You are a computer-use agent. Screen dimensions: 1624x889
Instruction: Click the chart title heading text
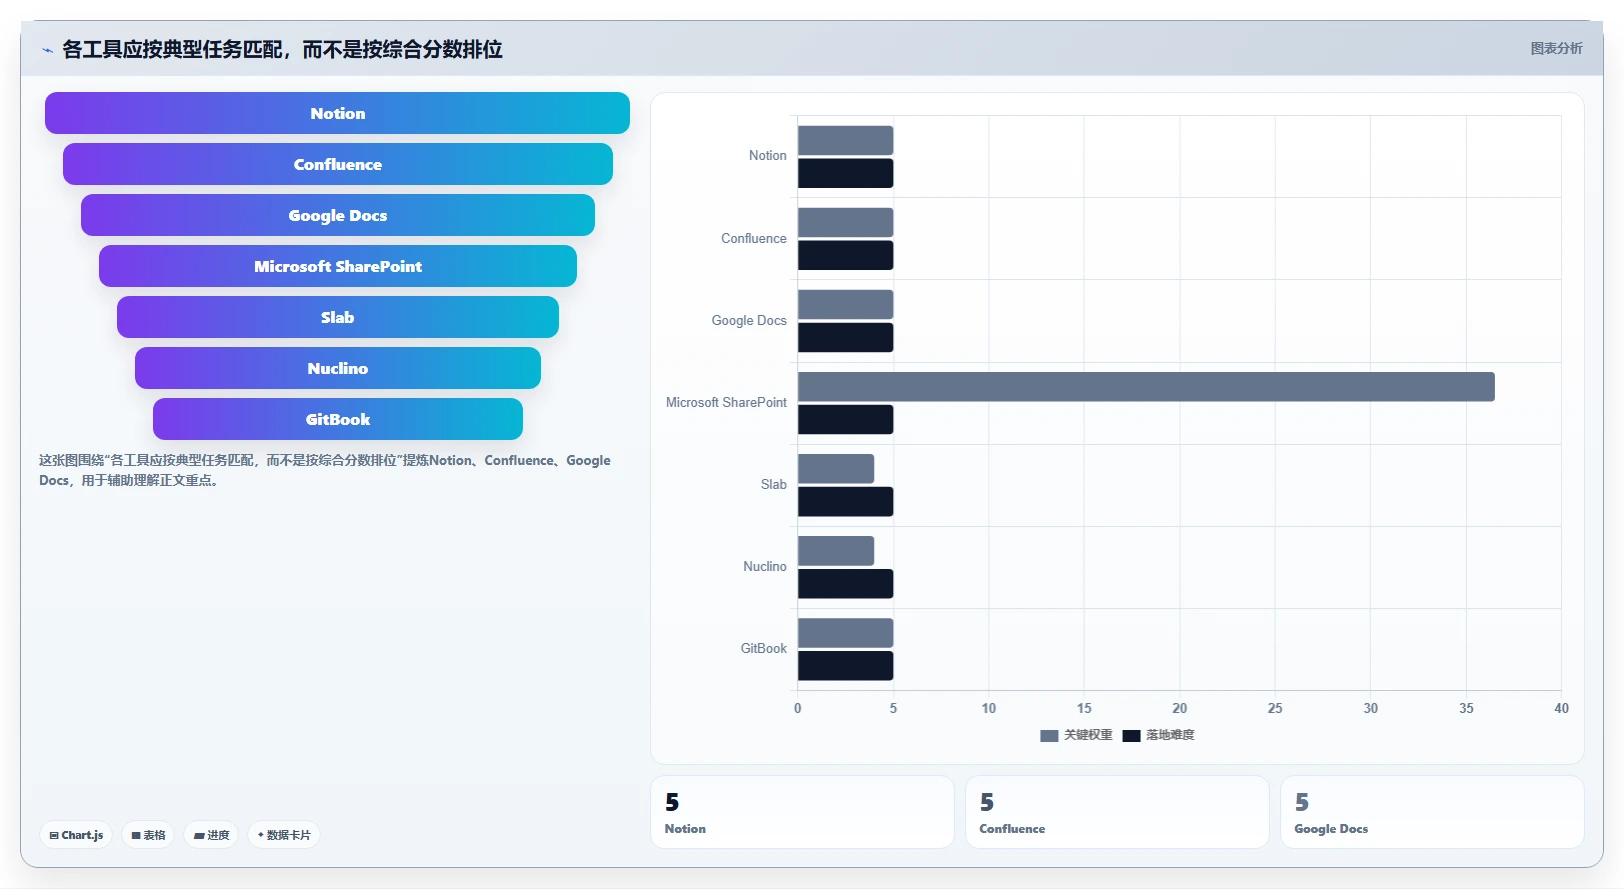(282, 49)
